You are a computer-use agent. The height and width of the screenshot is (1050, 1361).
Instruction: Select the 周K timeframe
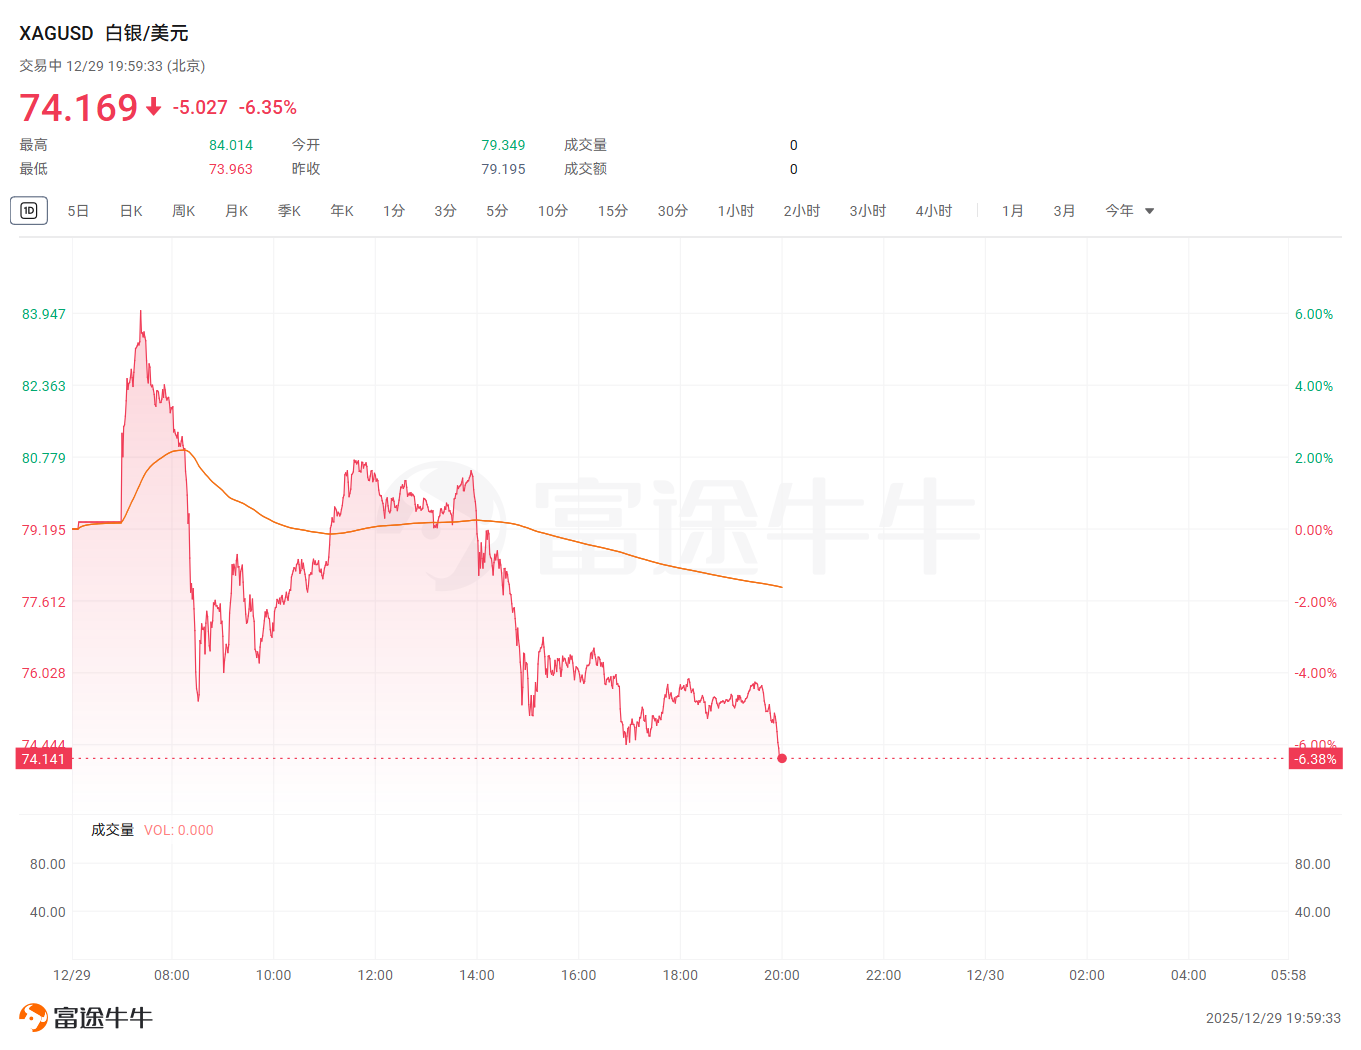(183, 211)
